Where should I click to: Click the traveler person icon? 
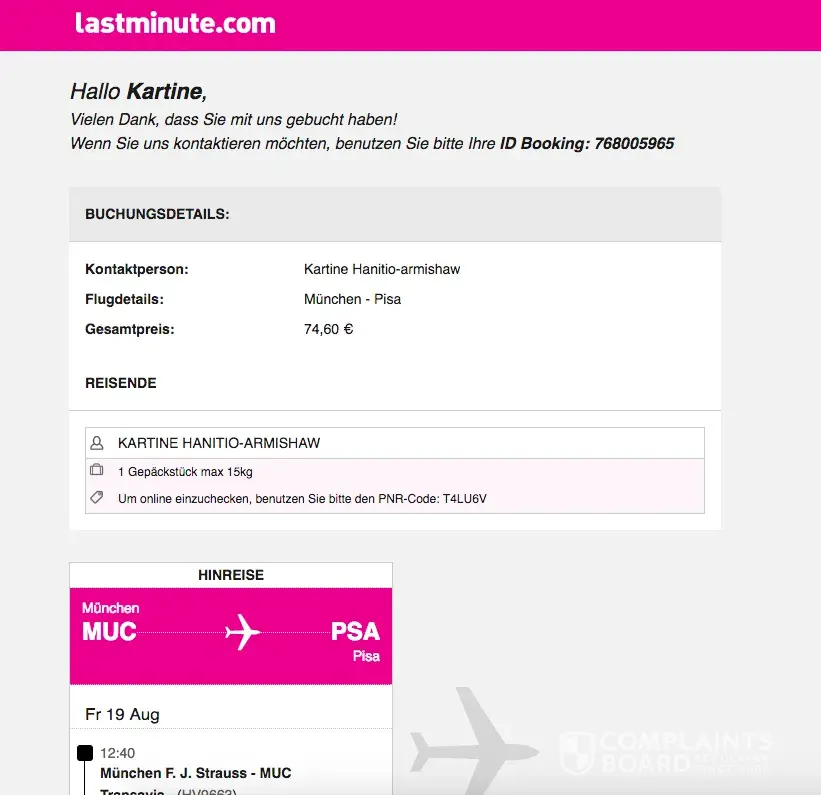97,443
